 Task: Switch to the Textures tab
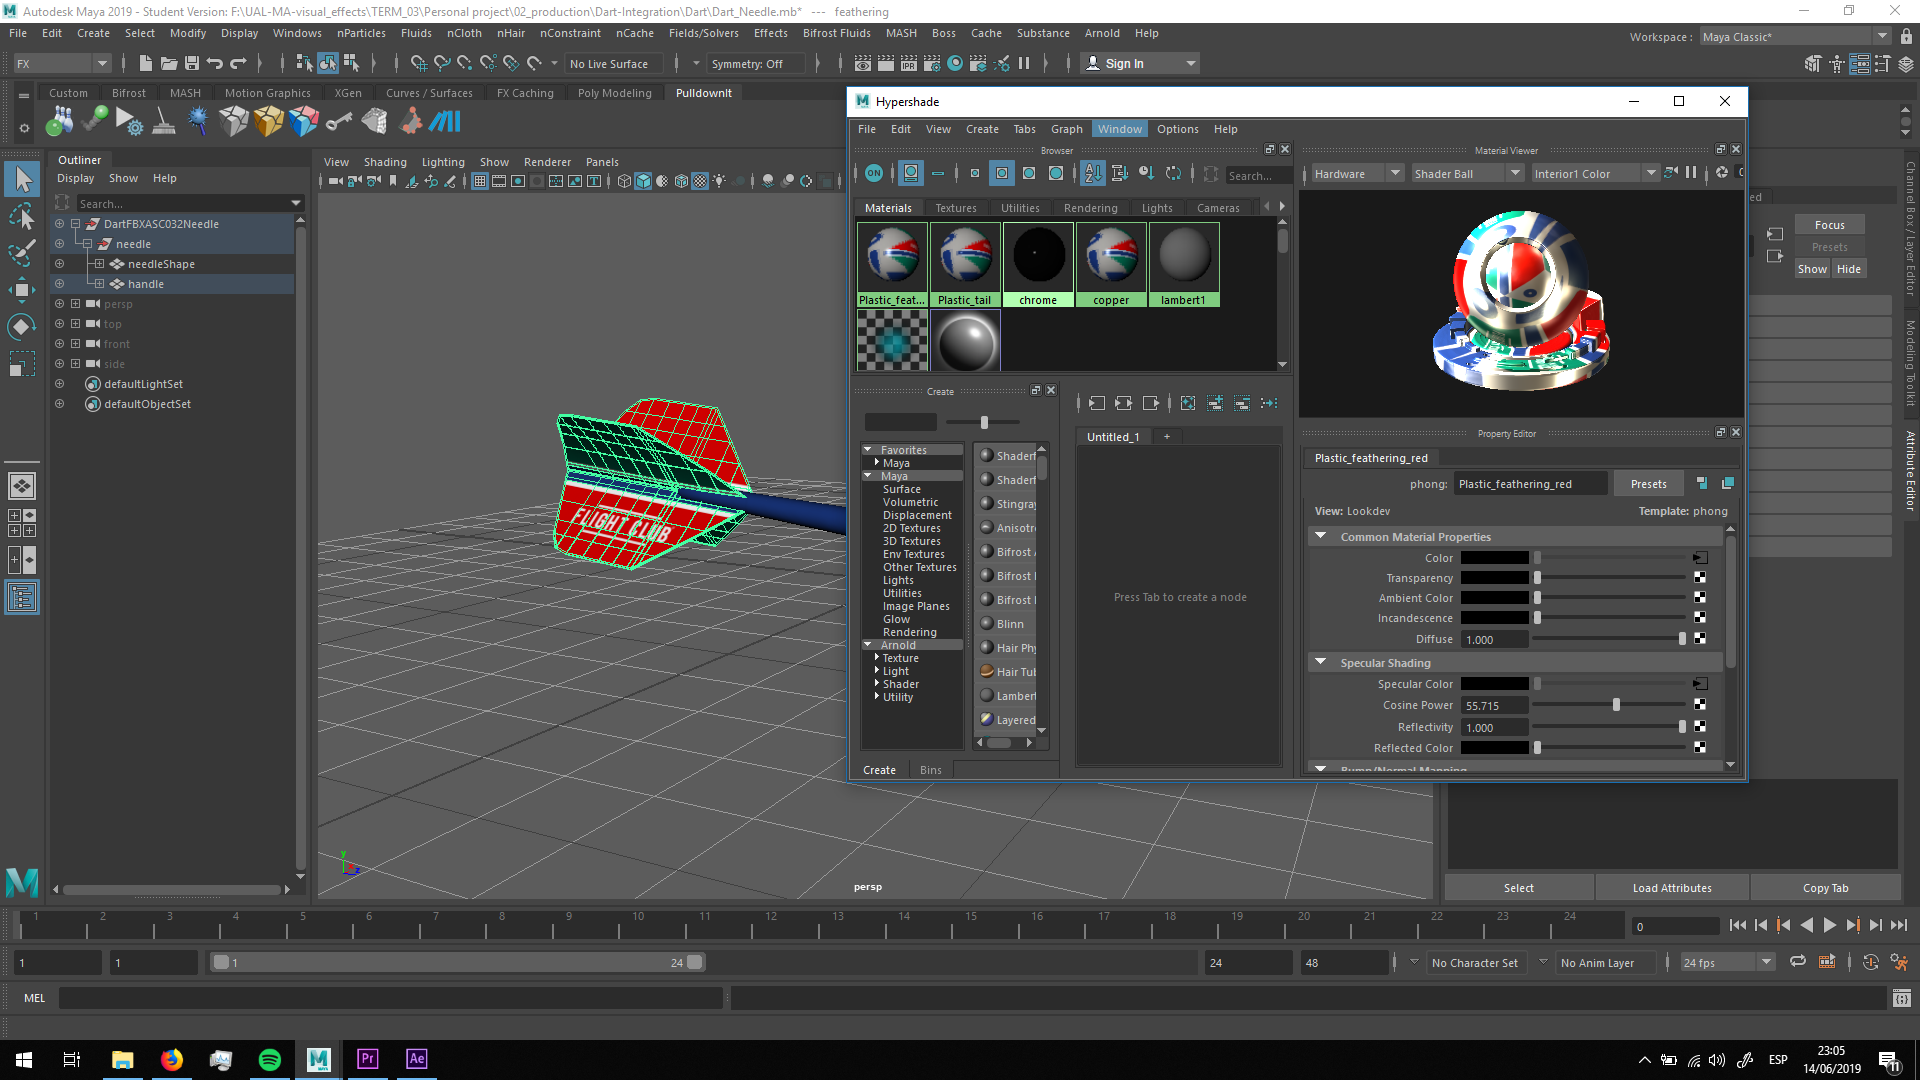955,208
